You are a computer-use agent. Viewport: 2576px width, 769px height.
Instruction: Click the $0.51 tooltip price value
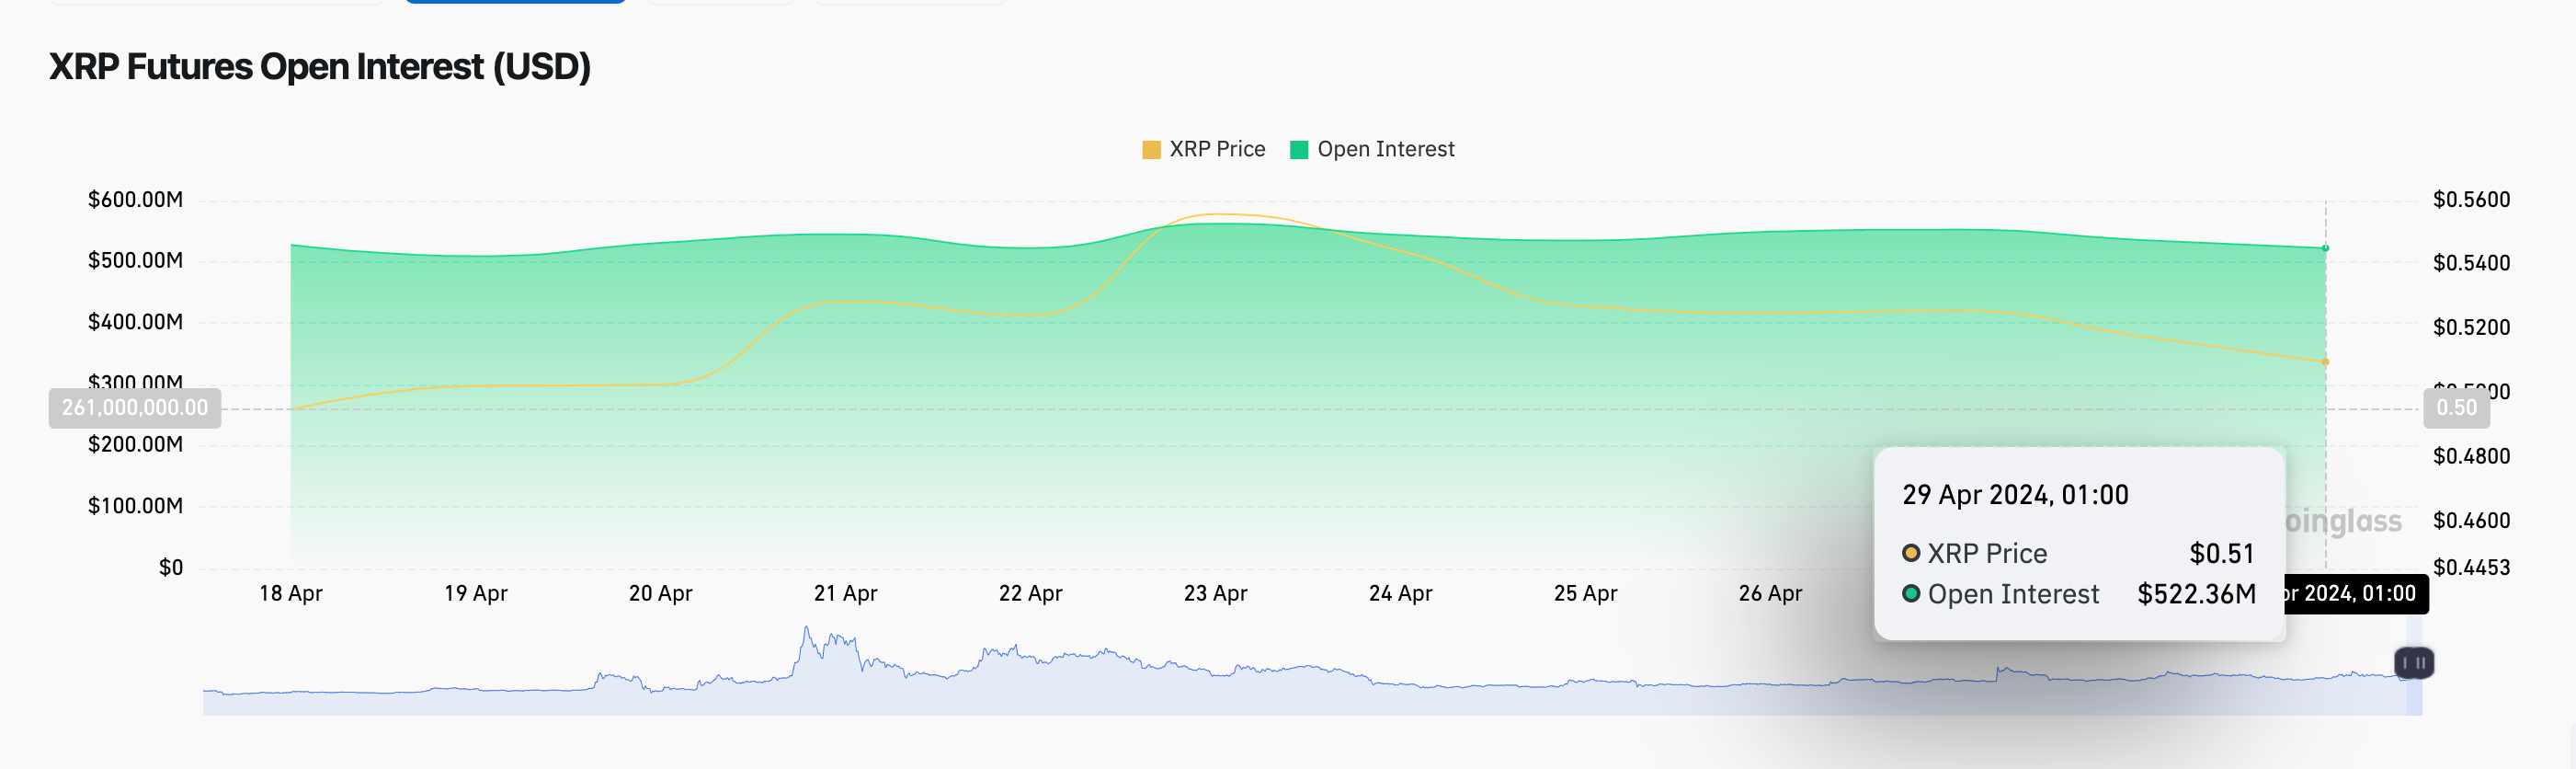click(x=2222, y=553)
